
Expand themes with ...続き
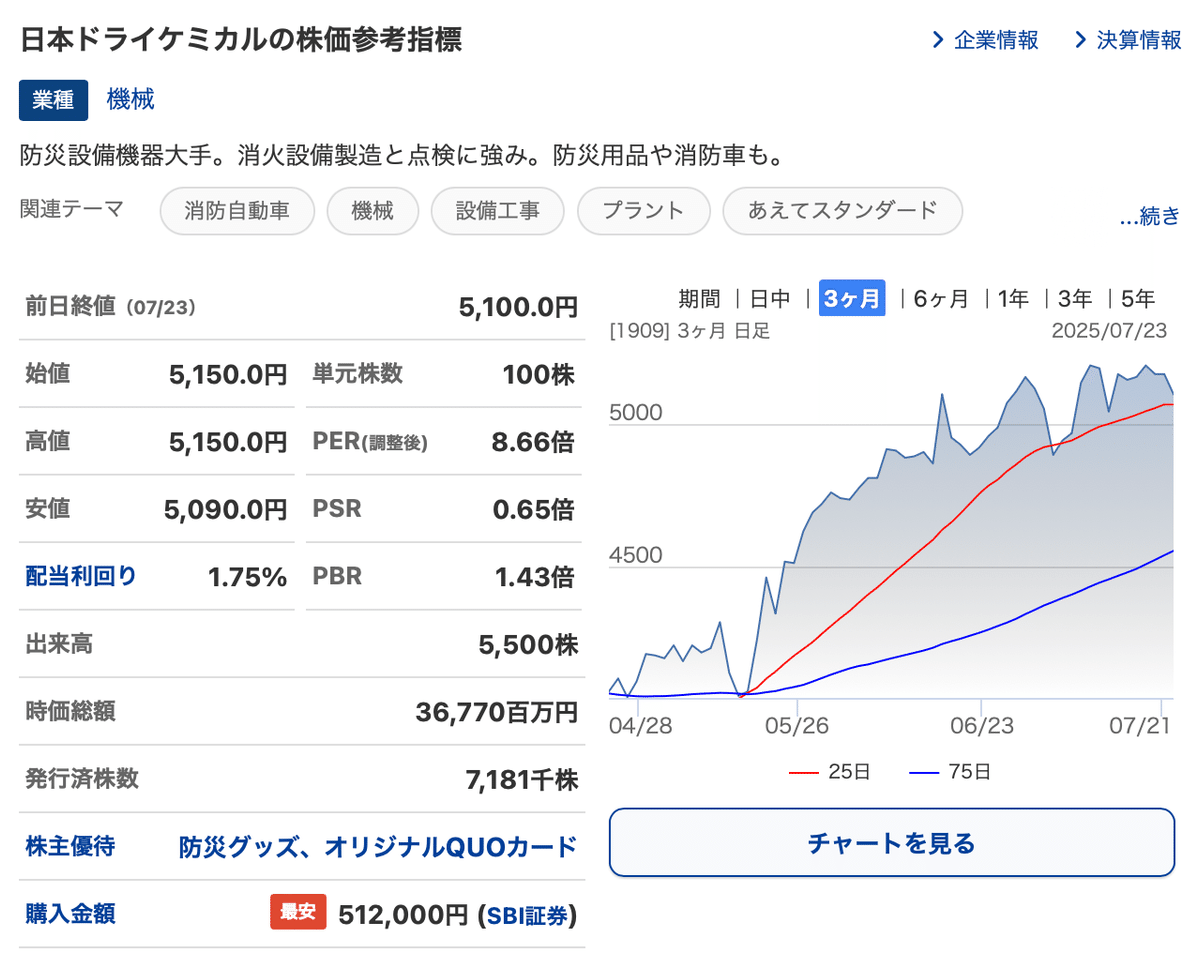coord(1150,215)
